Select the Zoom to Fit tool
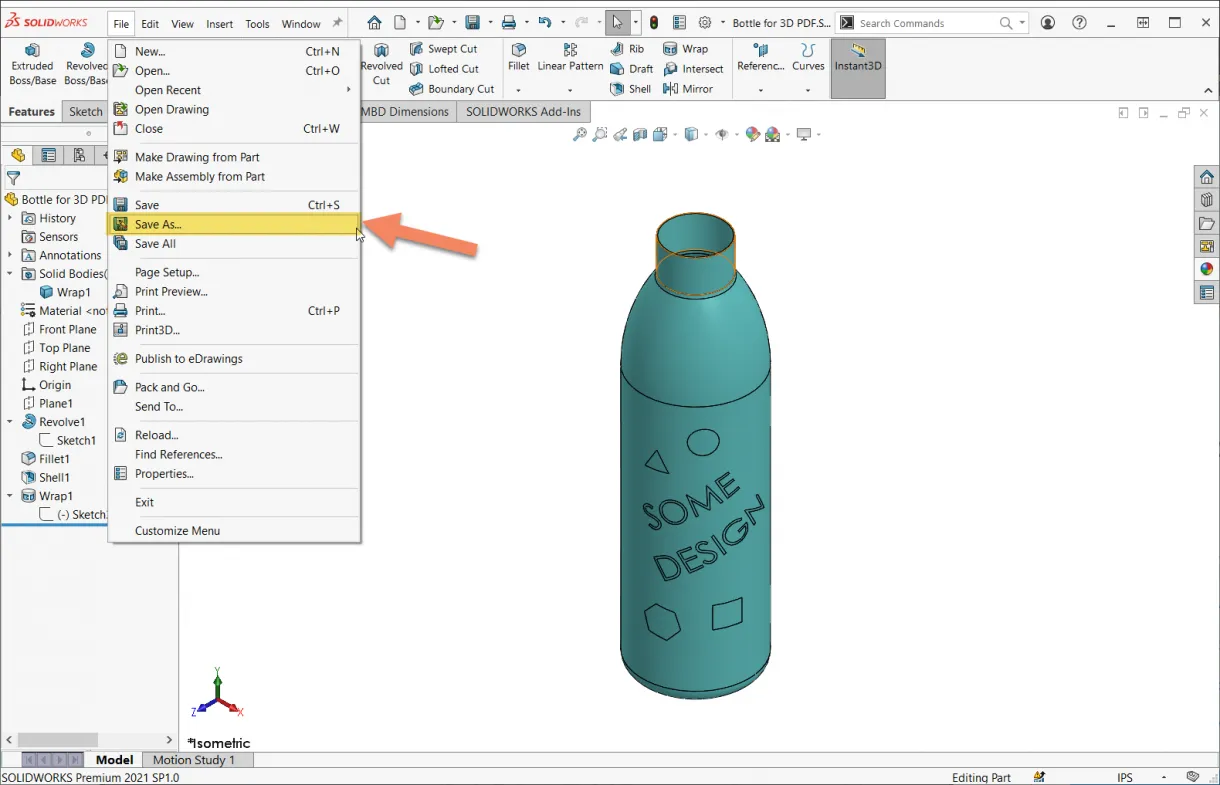 (578, 134)
